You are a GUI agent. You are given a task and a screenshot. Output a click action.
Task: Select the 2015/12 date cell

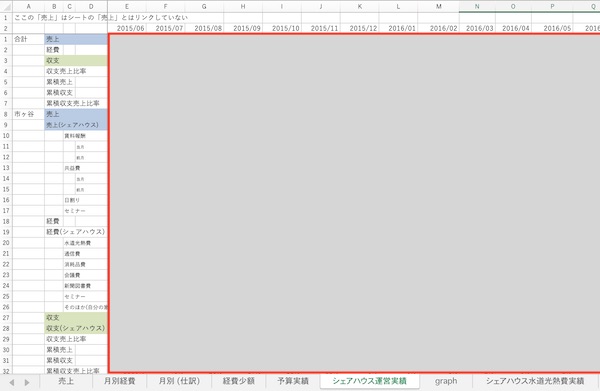pos(360,28)
